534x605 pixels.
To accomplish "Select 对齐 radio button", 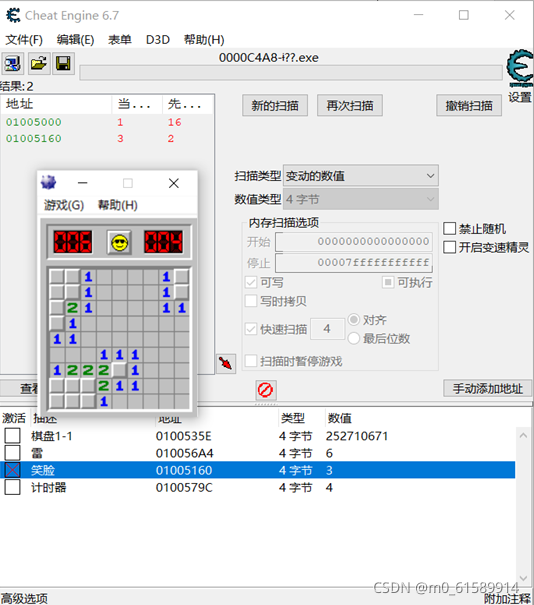I will (x=354, y=319).
